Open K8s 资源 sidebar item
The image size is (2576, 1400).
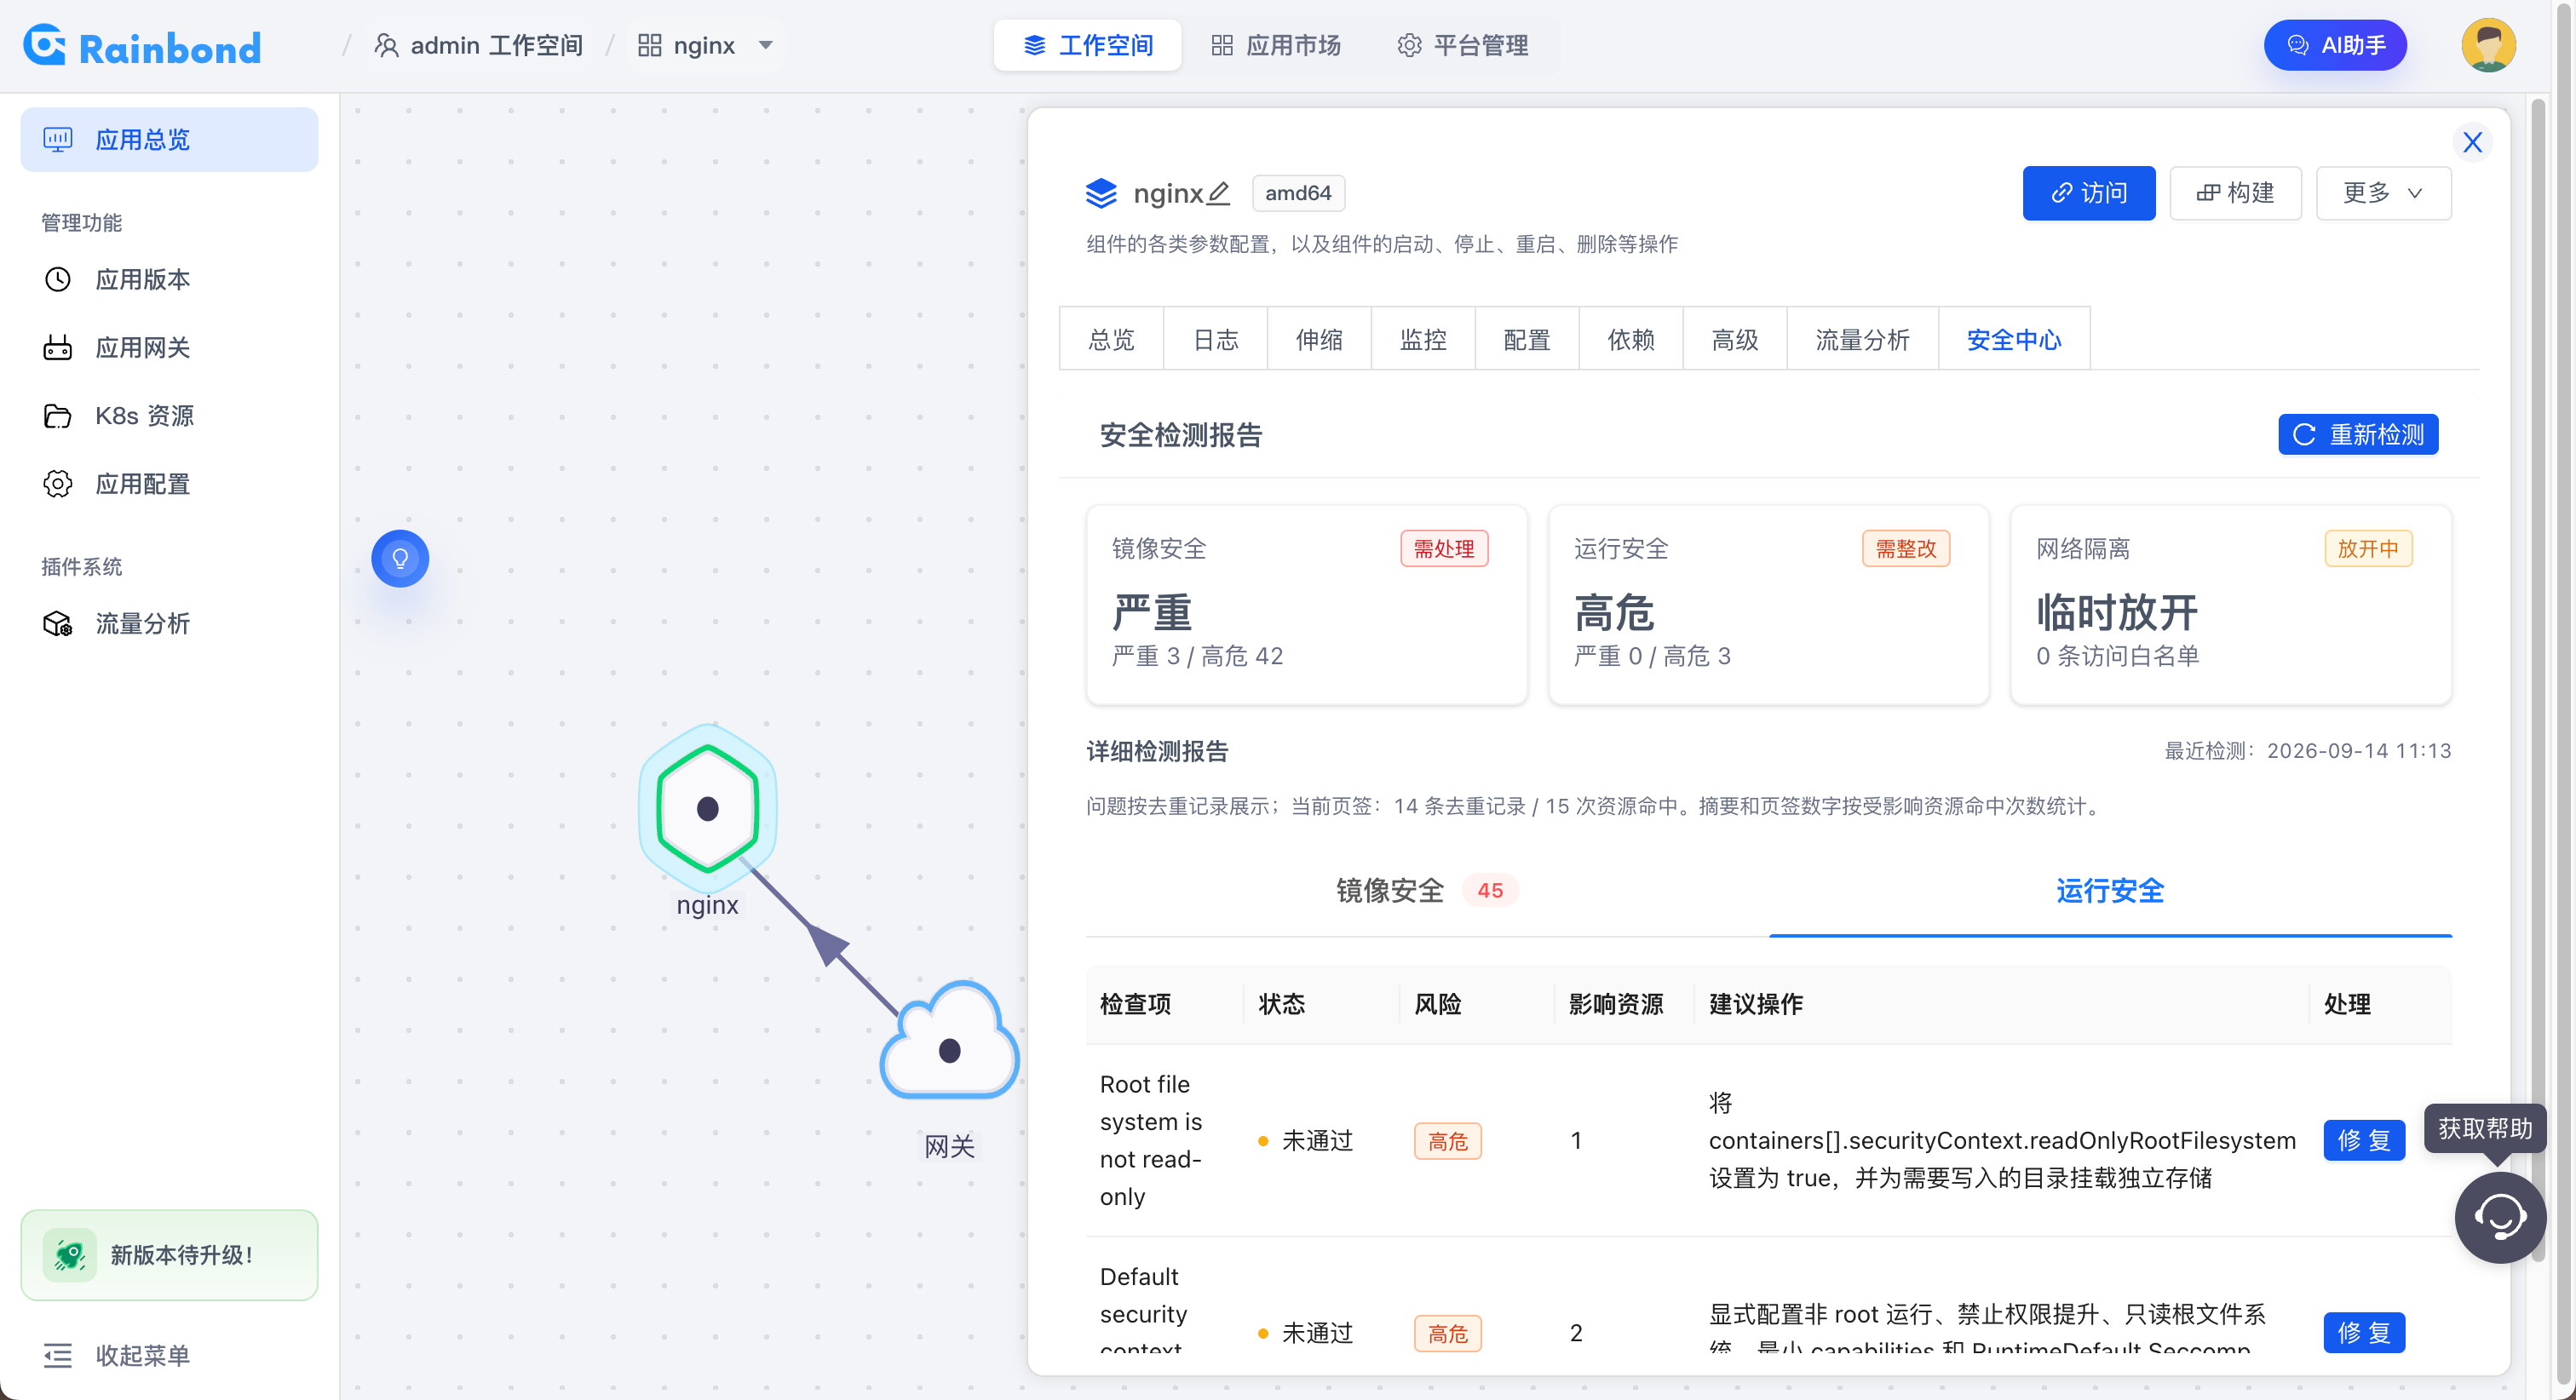(169, 416)
